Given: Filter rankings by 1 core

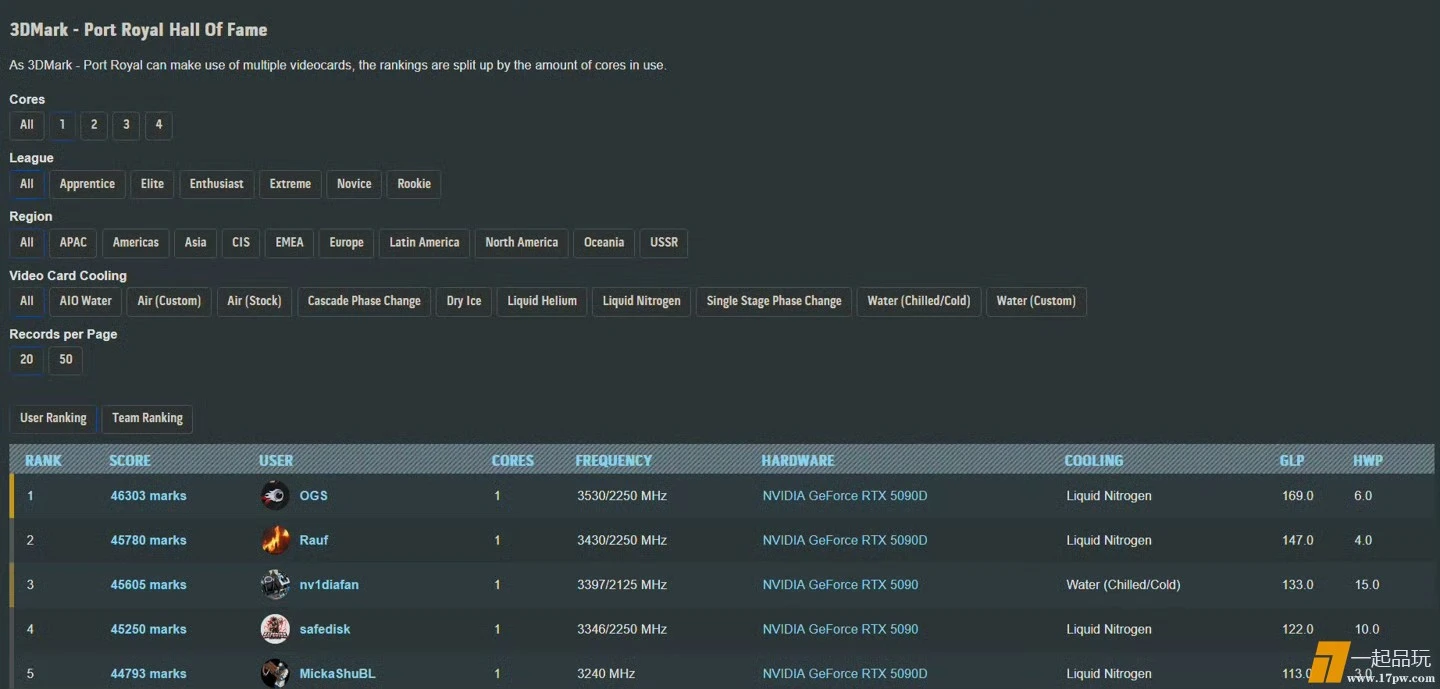Looking at the screenshot, I should [x=62, y=125].
